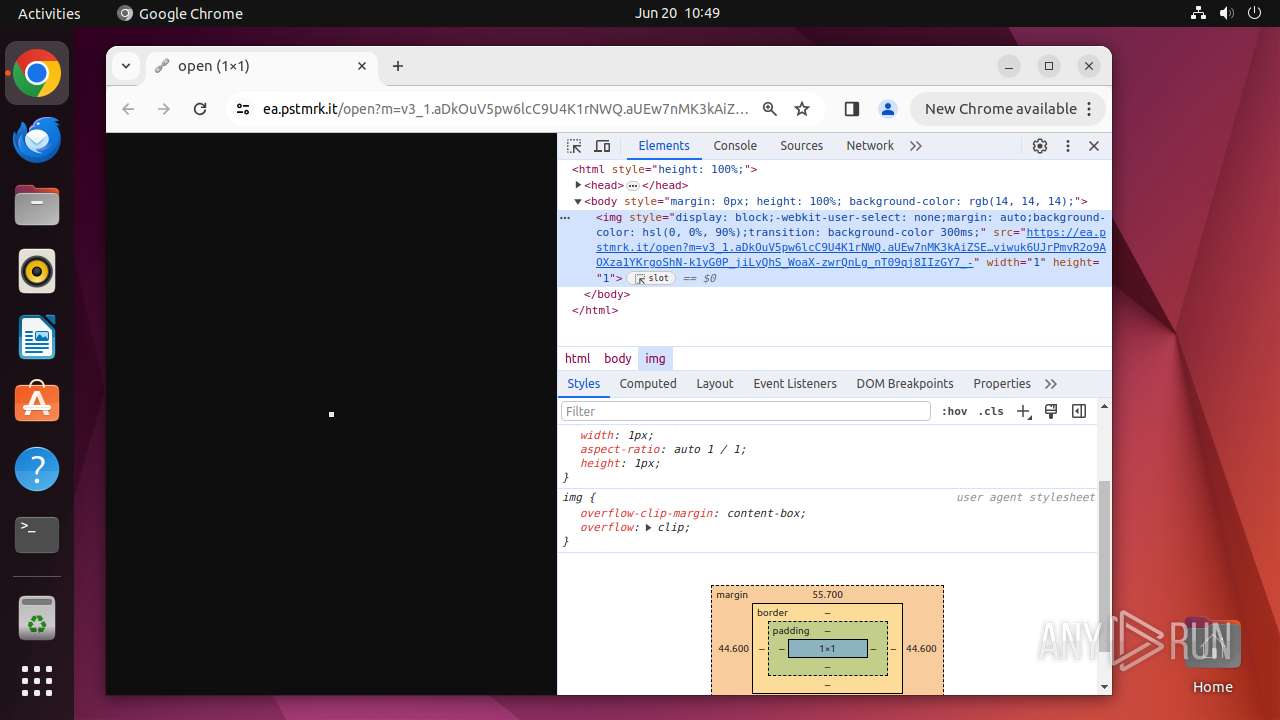
Task: Open the zoom magnifier icon in address bar
Action: 770,109
